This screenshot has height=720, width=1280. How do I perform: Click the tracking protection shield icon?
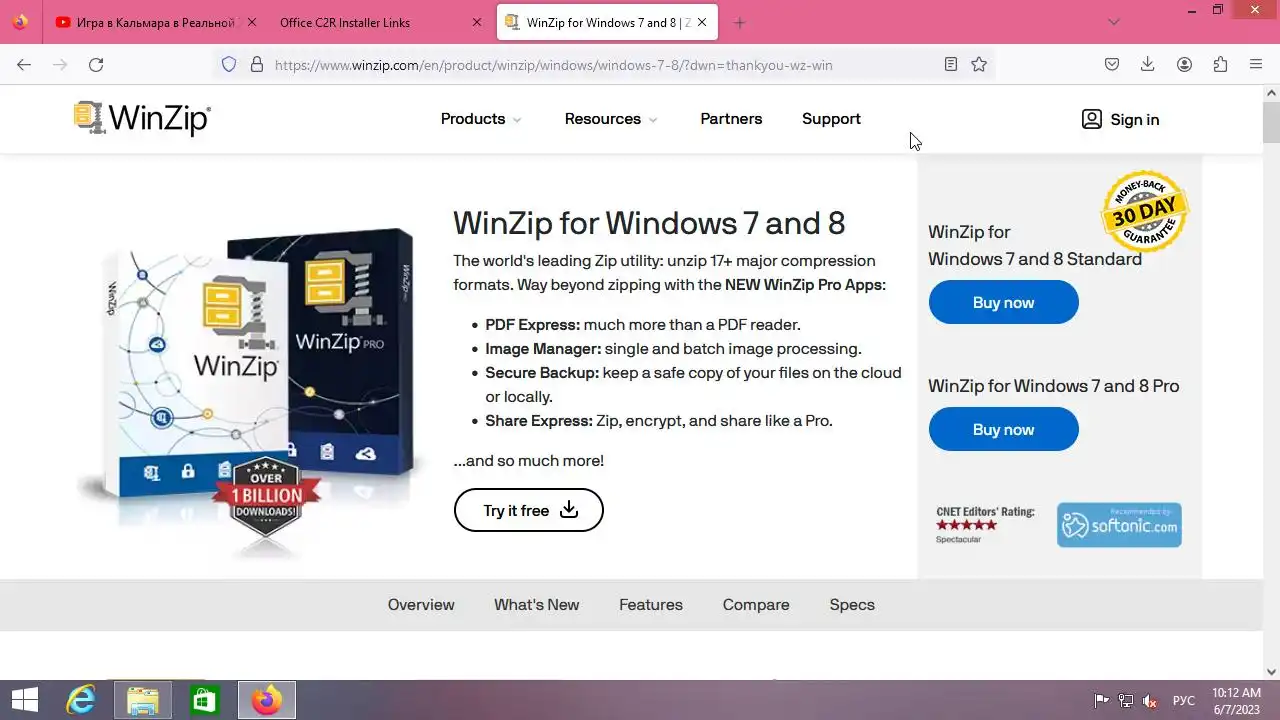[x=229, y=64]
